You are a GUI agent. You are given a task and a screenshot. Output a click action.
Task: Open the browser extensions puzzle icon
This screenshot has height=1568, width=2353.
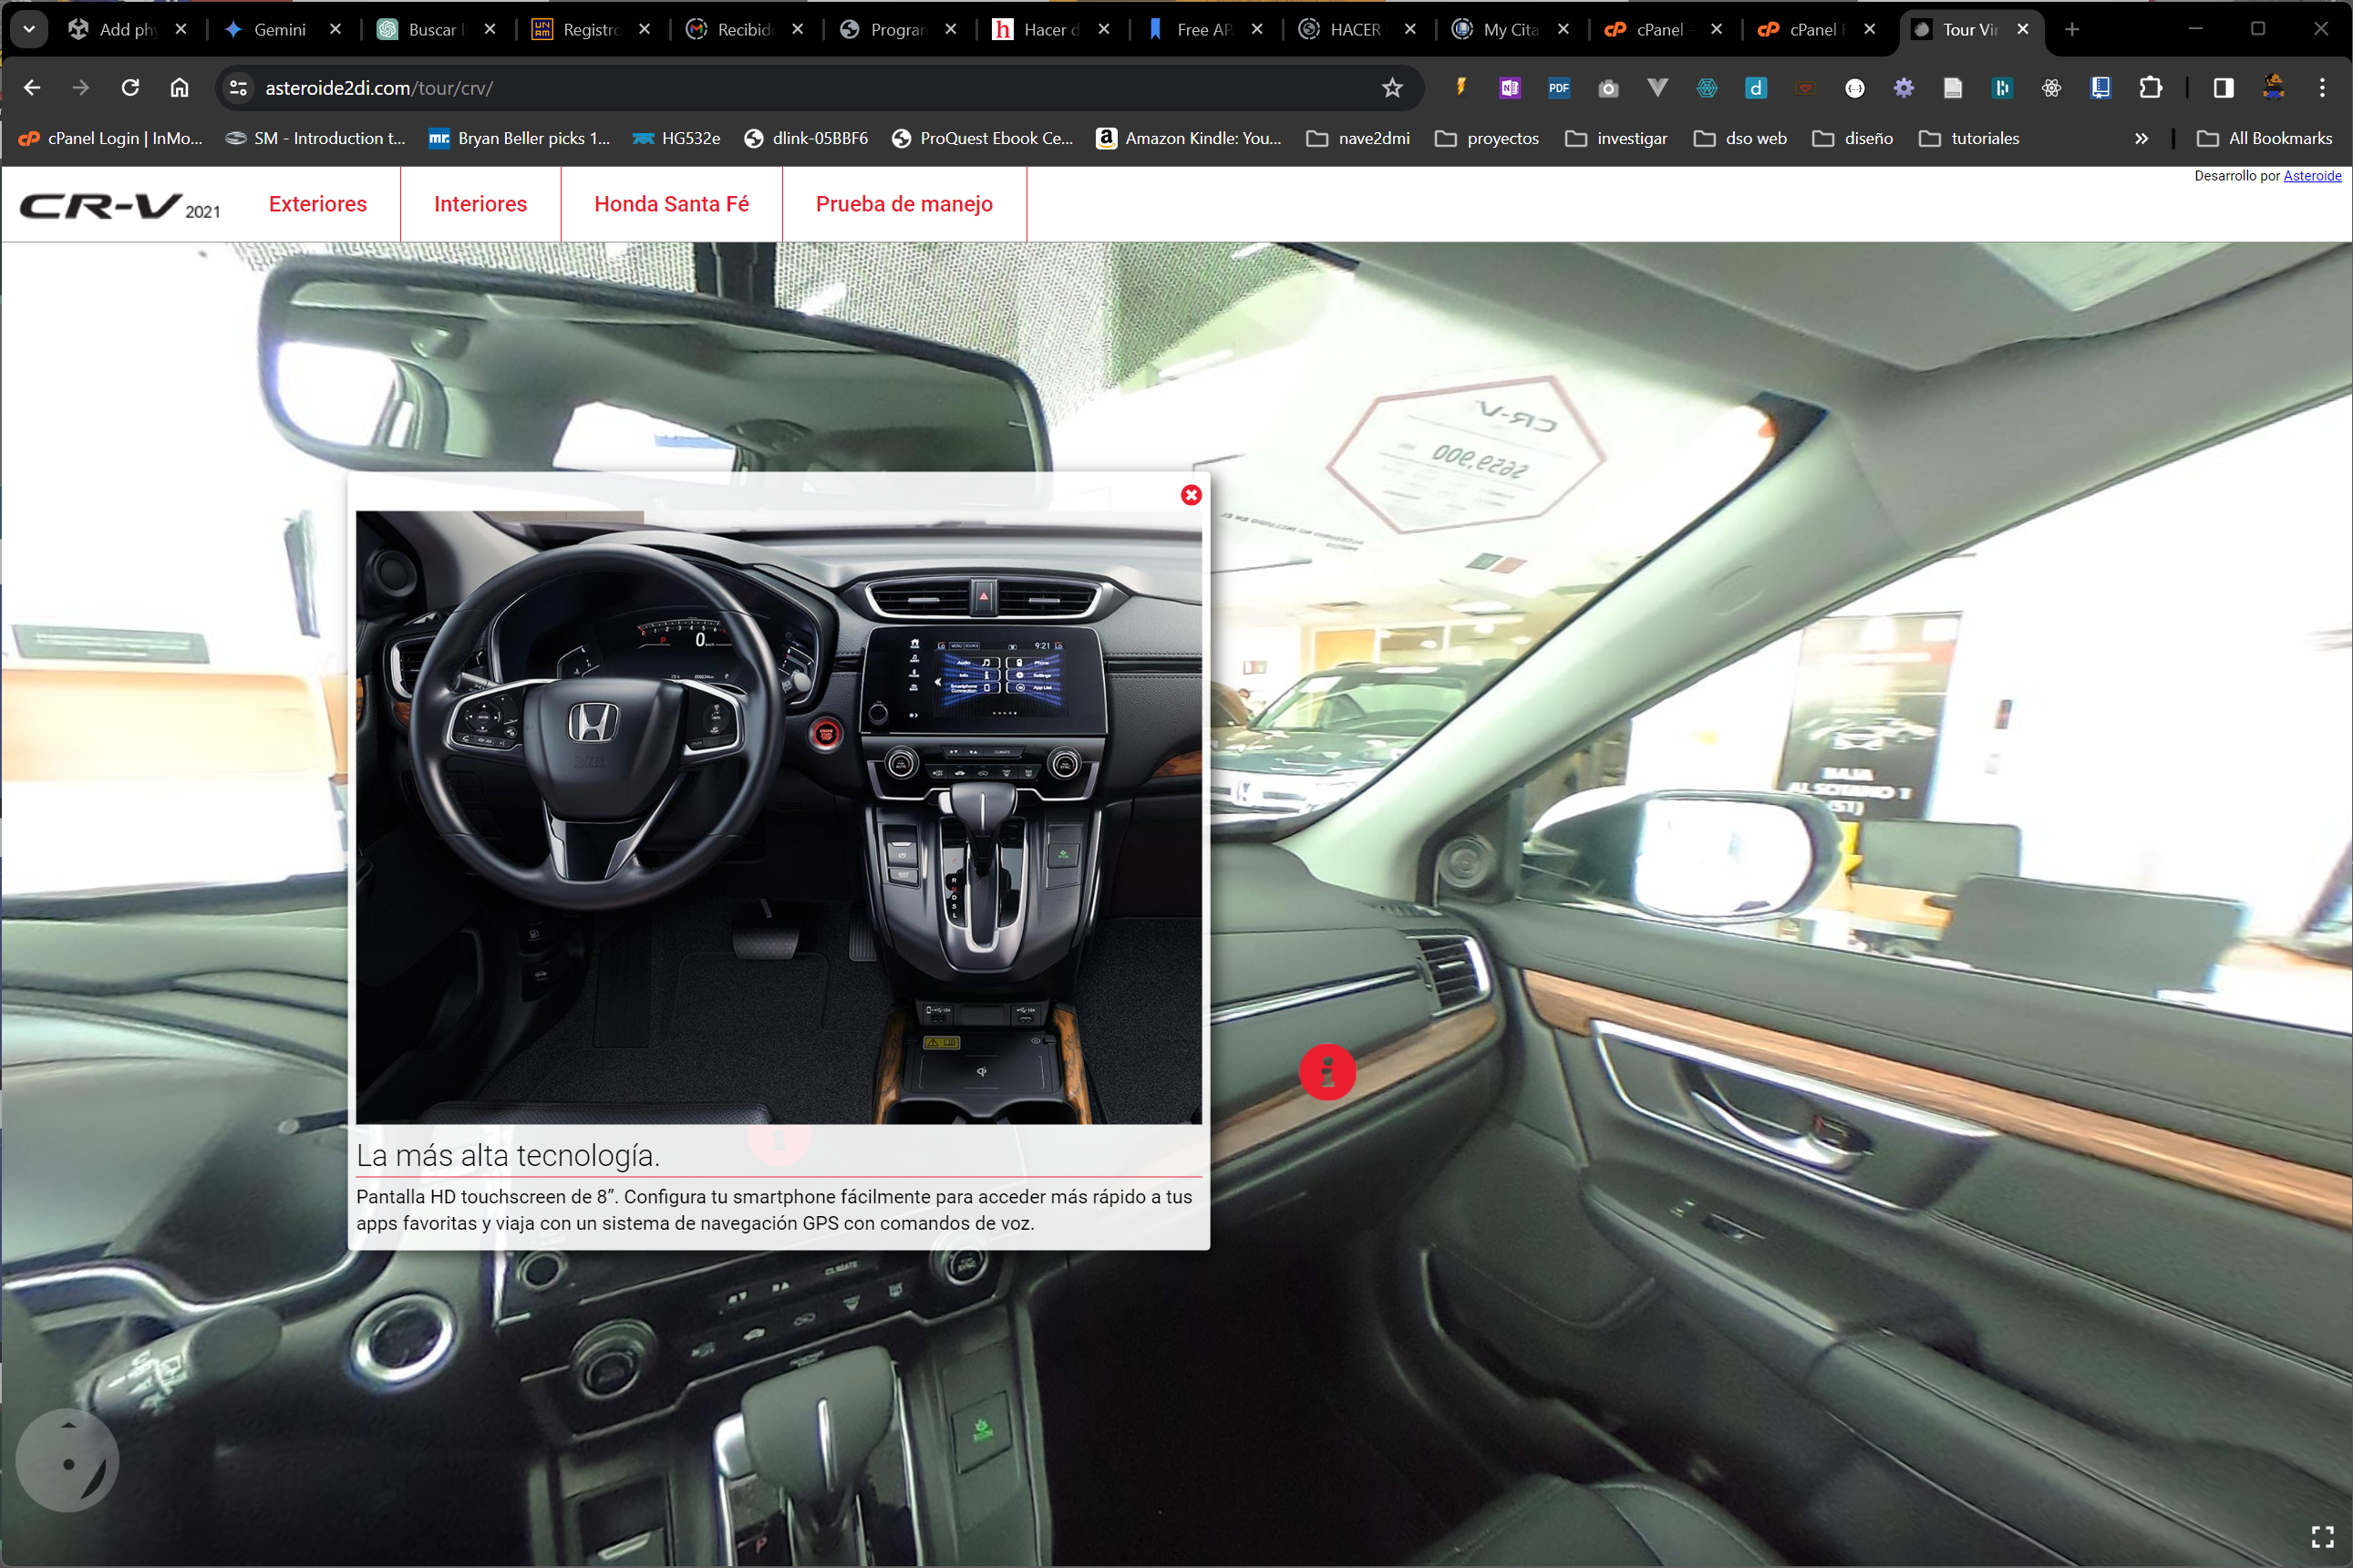[x=2150, y=88]
